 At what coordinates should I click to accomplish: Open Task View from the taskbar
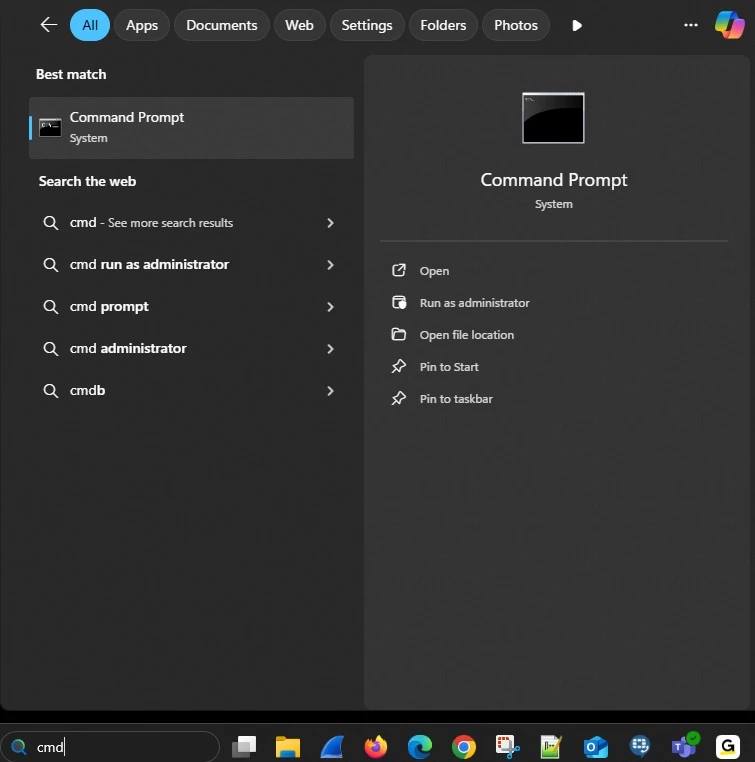[x=244, y=746]
